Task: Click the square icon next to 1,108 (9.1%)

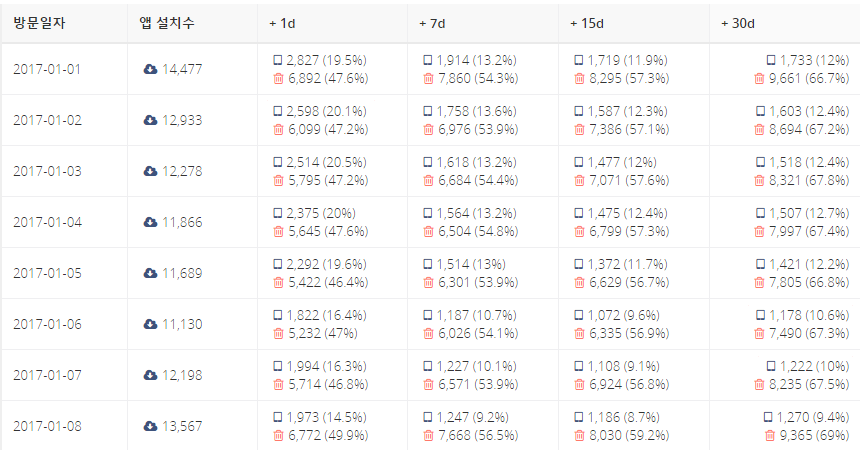Action: (579, 366)
